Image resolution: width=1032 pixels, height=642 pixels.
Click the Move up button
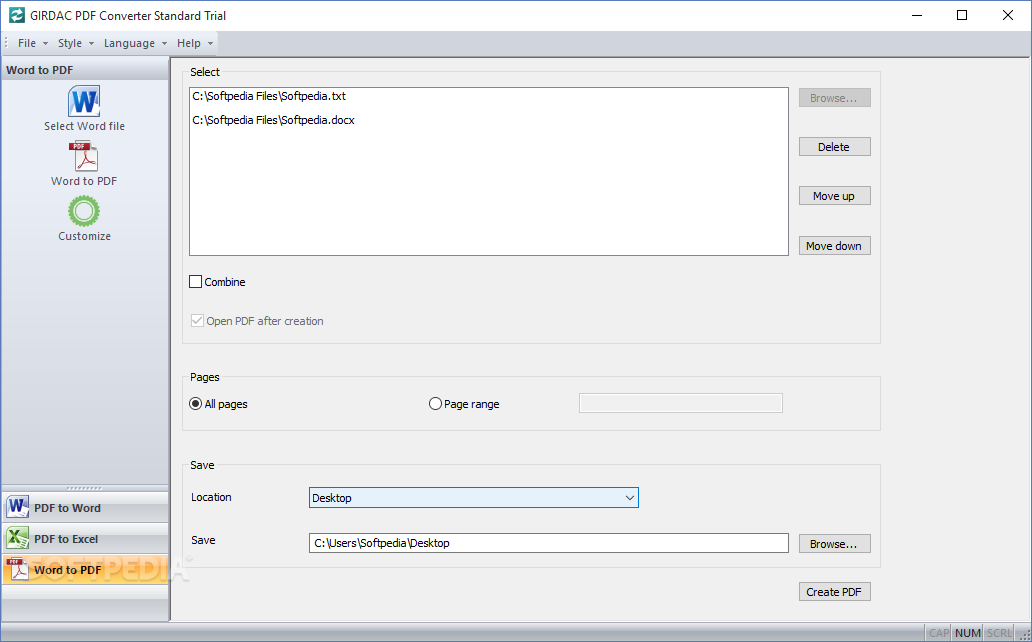point(835,196)
